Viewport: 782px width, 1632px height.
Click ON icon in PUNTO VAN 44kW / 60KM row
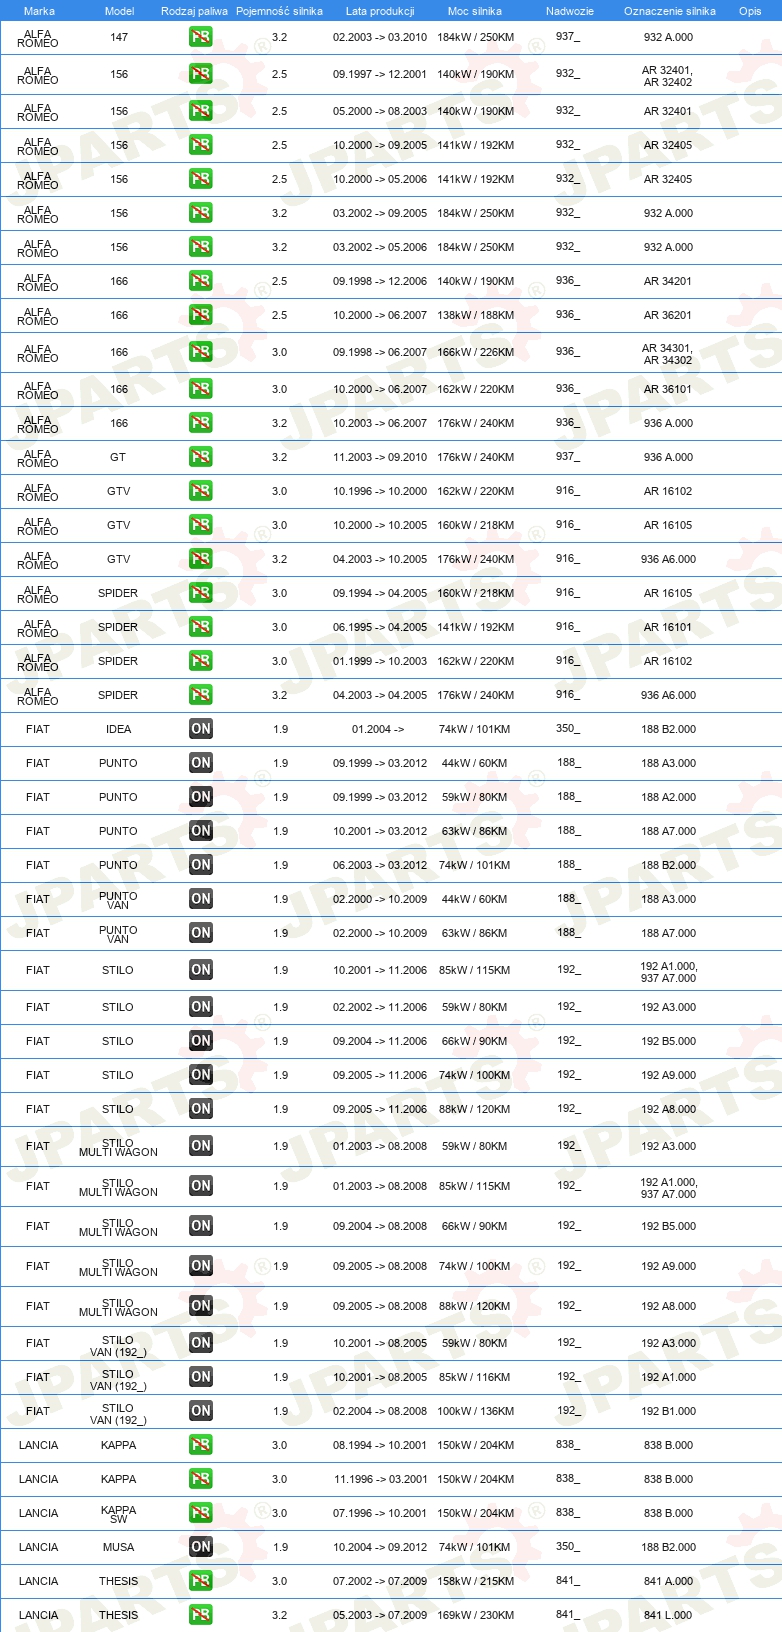pos(201,899)
